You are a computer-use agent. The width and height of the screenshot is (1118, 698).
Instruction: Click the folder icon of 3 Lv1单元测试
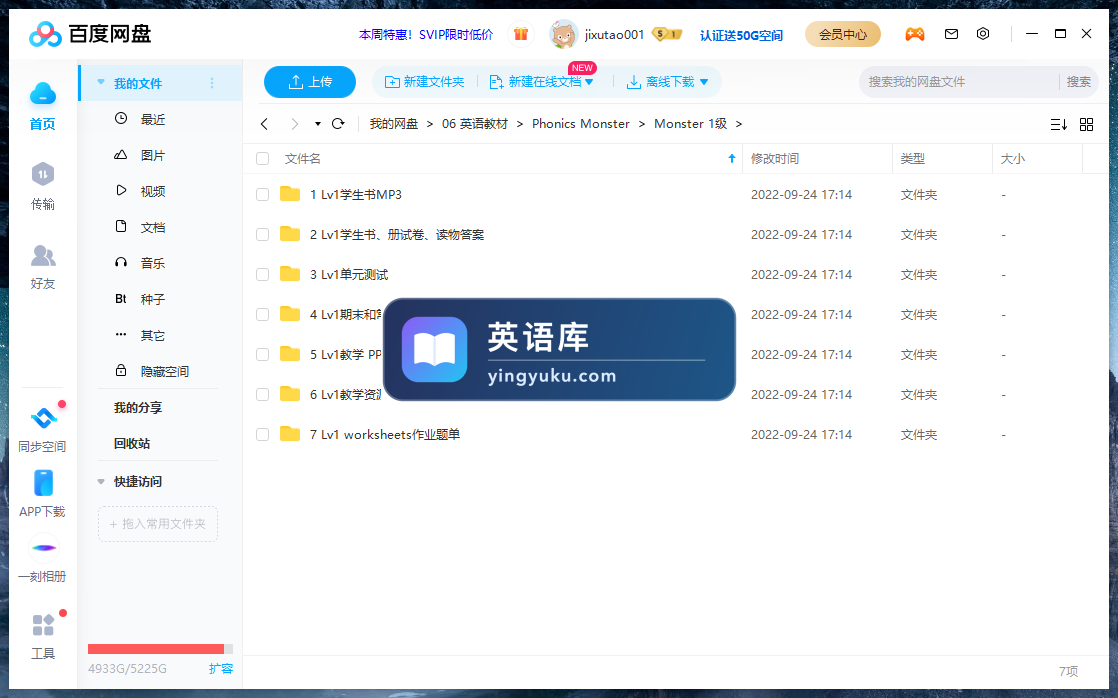289,274
